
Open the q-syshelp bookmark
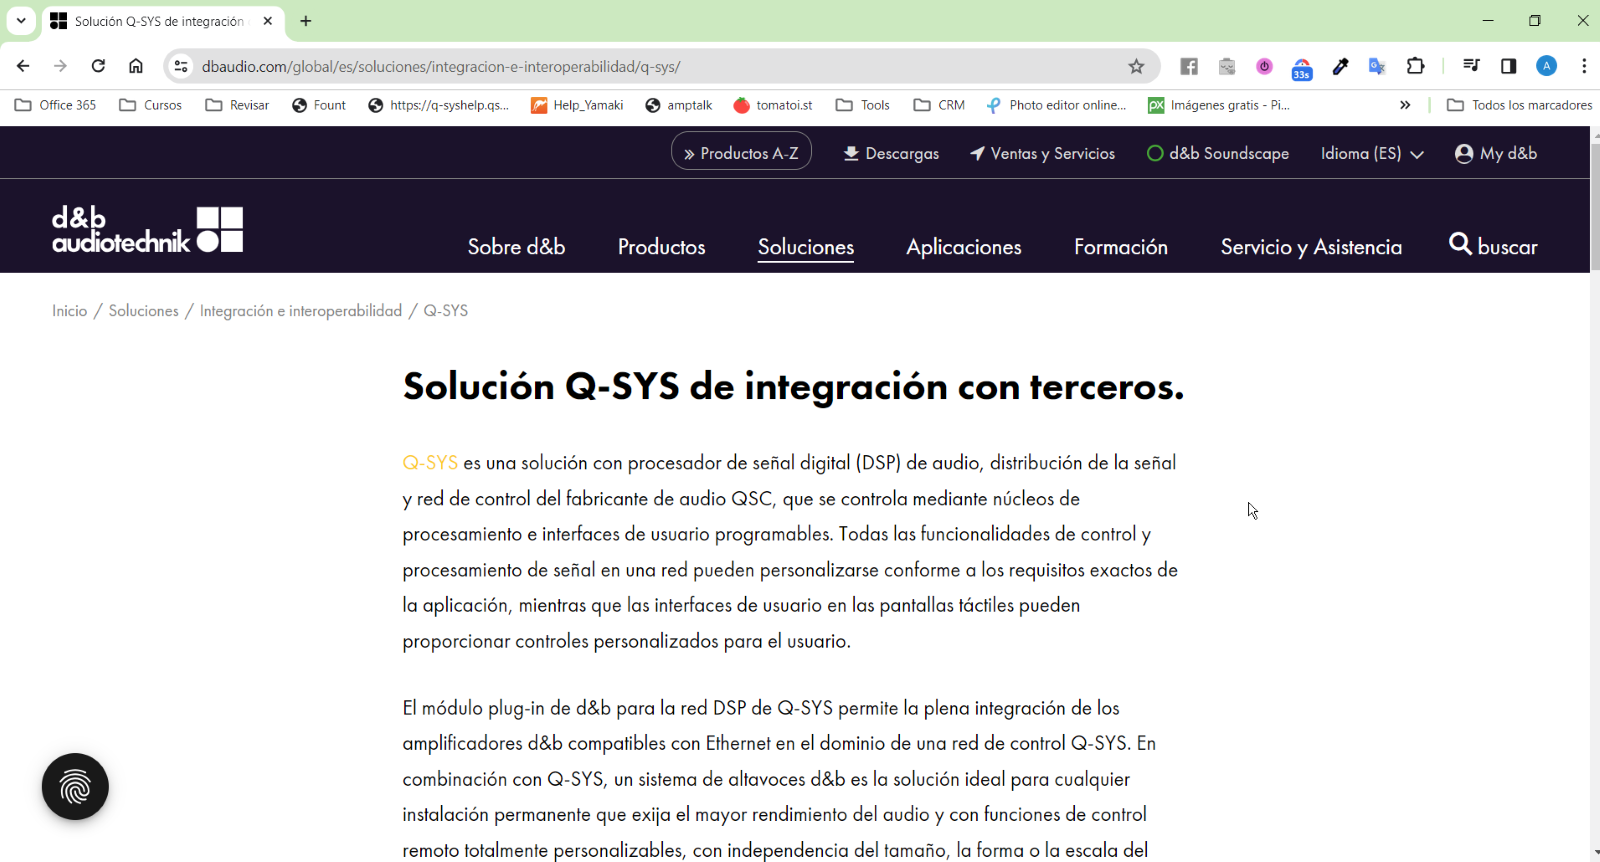(x=439, y=105)
